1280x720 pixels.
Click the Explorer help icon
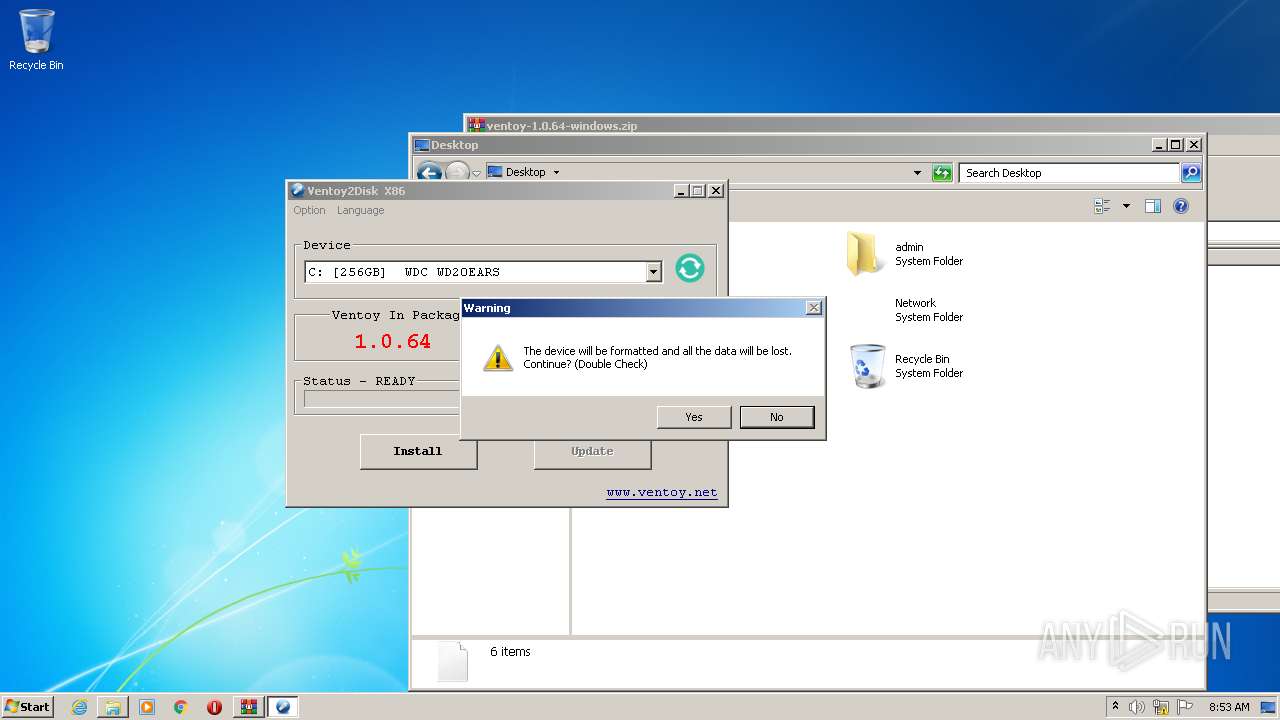1180,206
